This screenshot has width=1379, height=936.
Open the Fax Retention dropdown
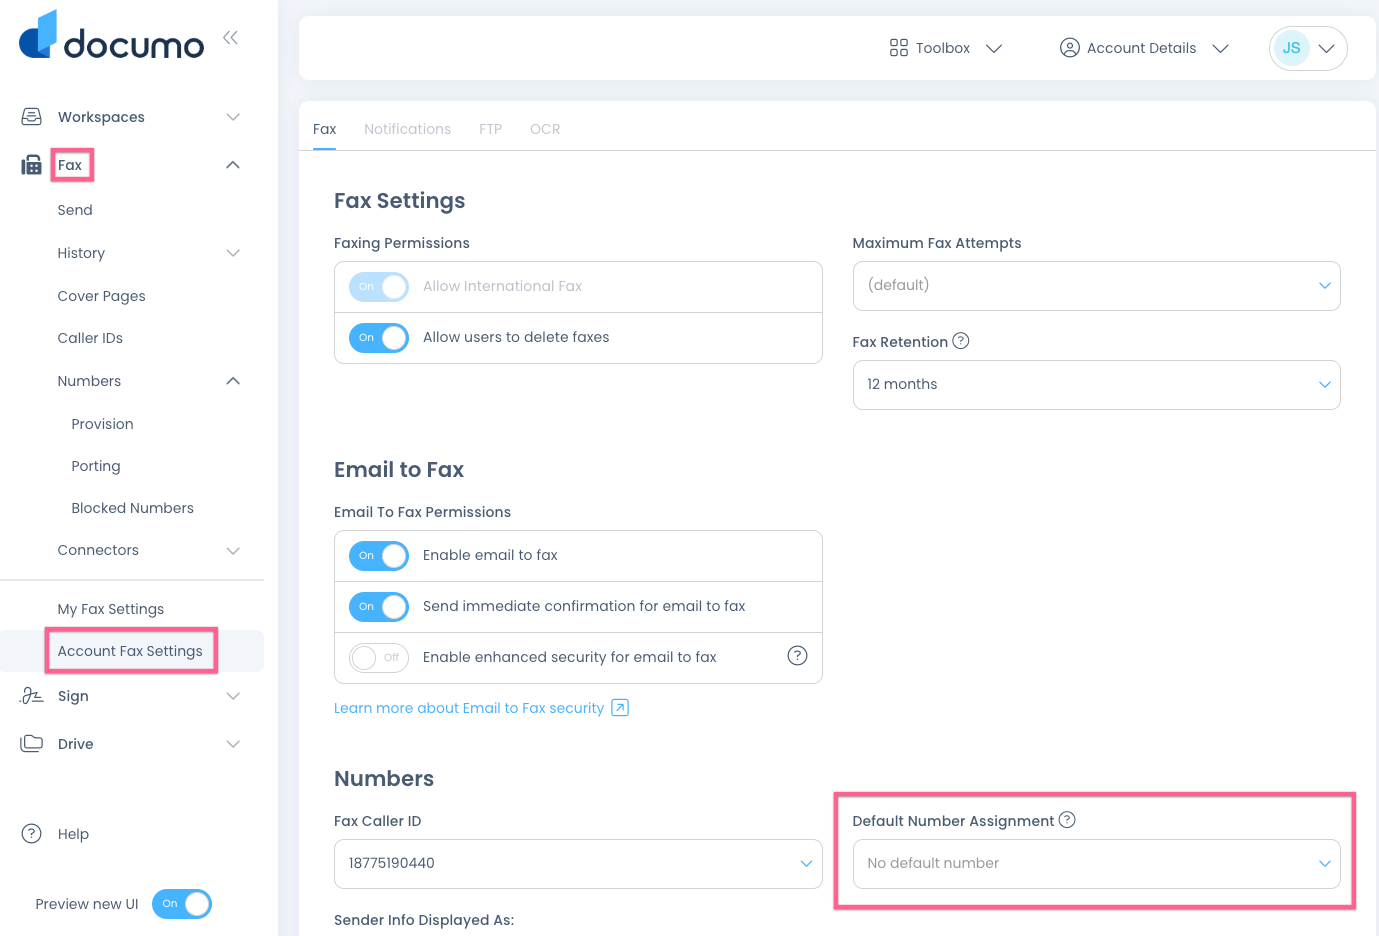tap(1096, 384)
